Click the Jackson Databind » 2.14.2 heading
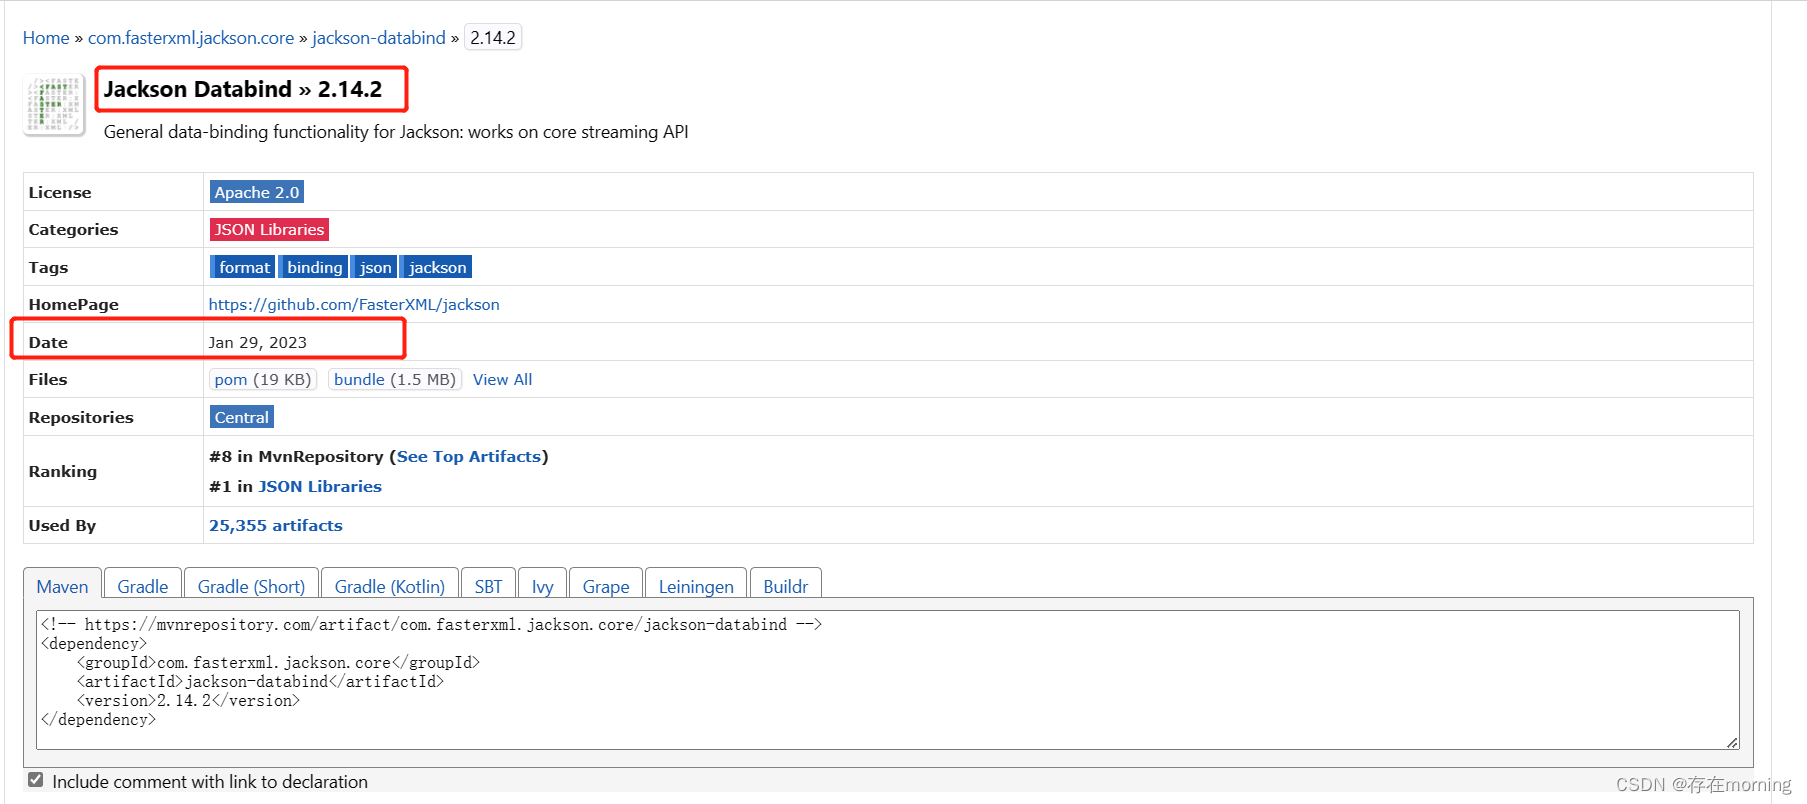This screenshot has height=804, width=1807. coord(243,89)
